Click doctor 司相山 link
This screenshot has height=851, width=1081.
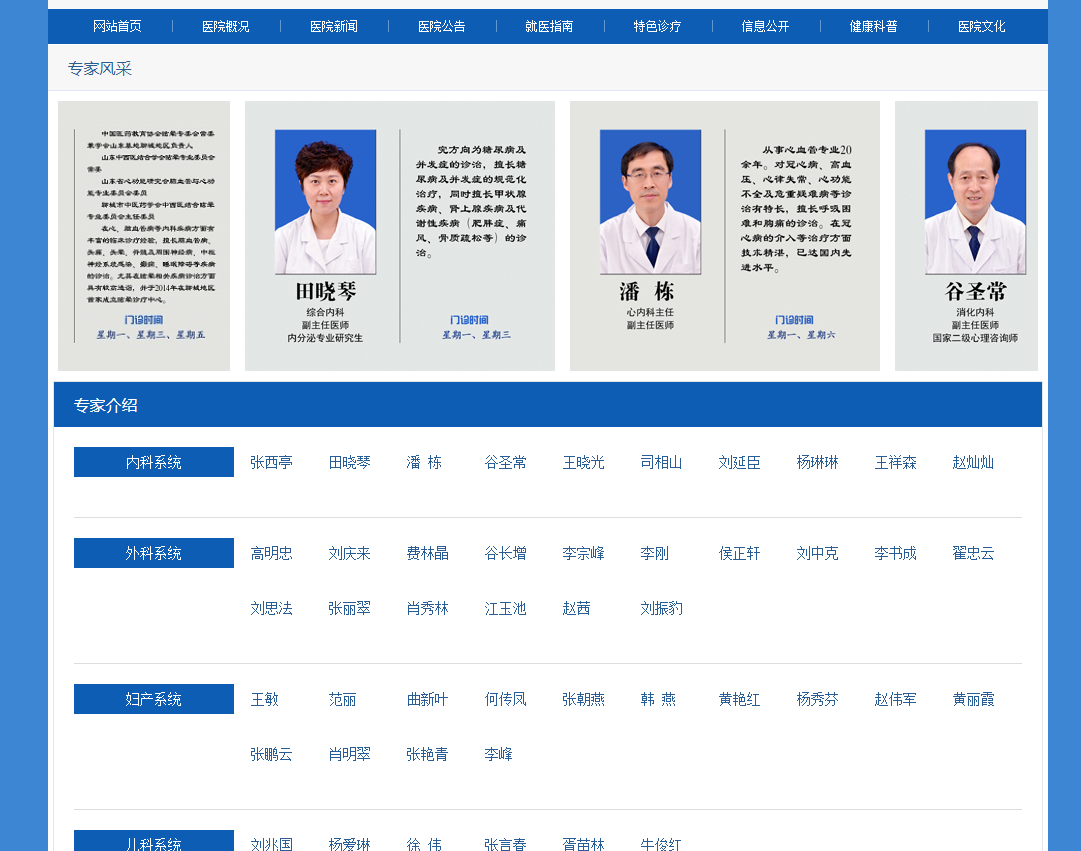(x=661, y=462)
